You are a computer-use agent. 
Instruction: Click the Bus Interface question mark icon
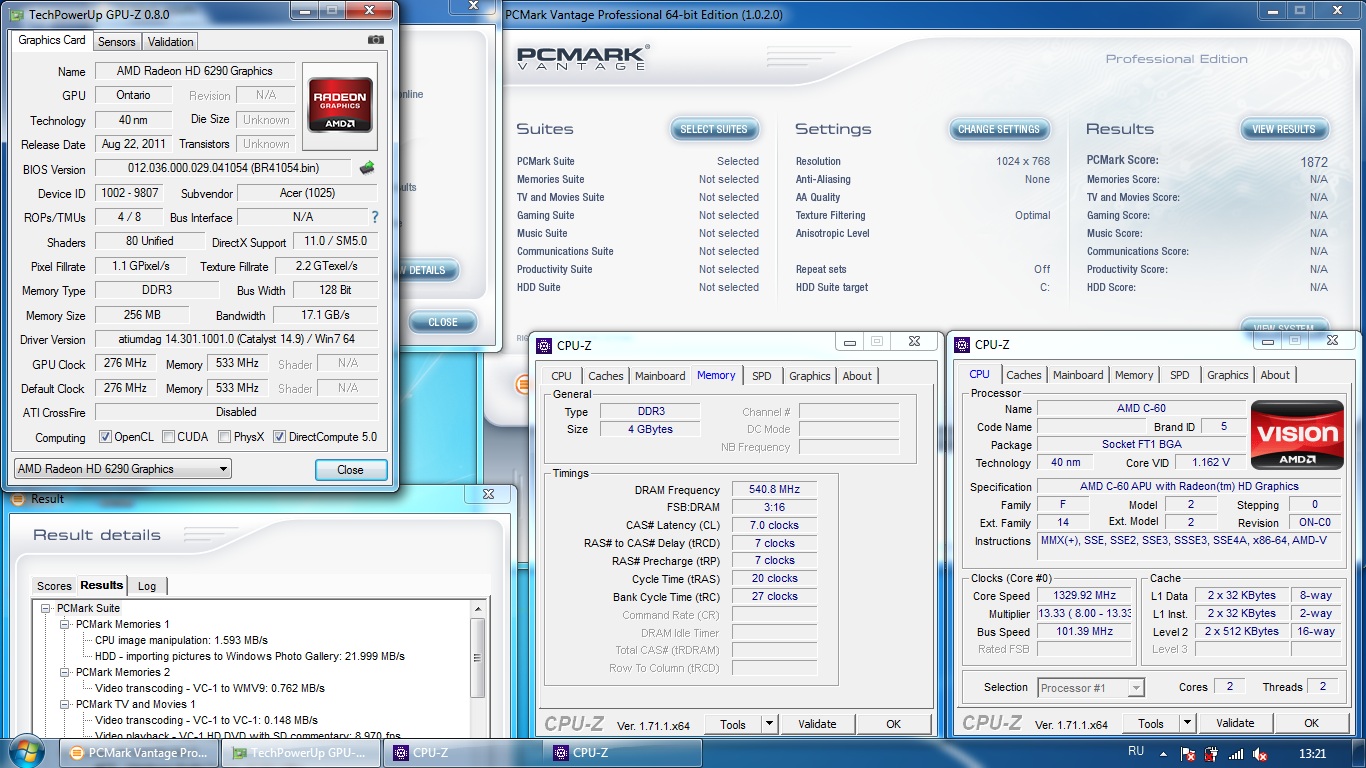coord(375,217)
